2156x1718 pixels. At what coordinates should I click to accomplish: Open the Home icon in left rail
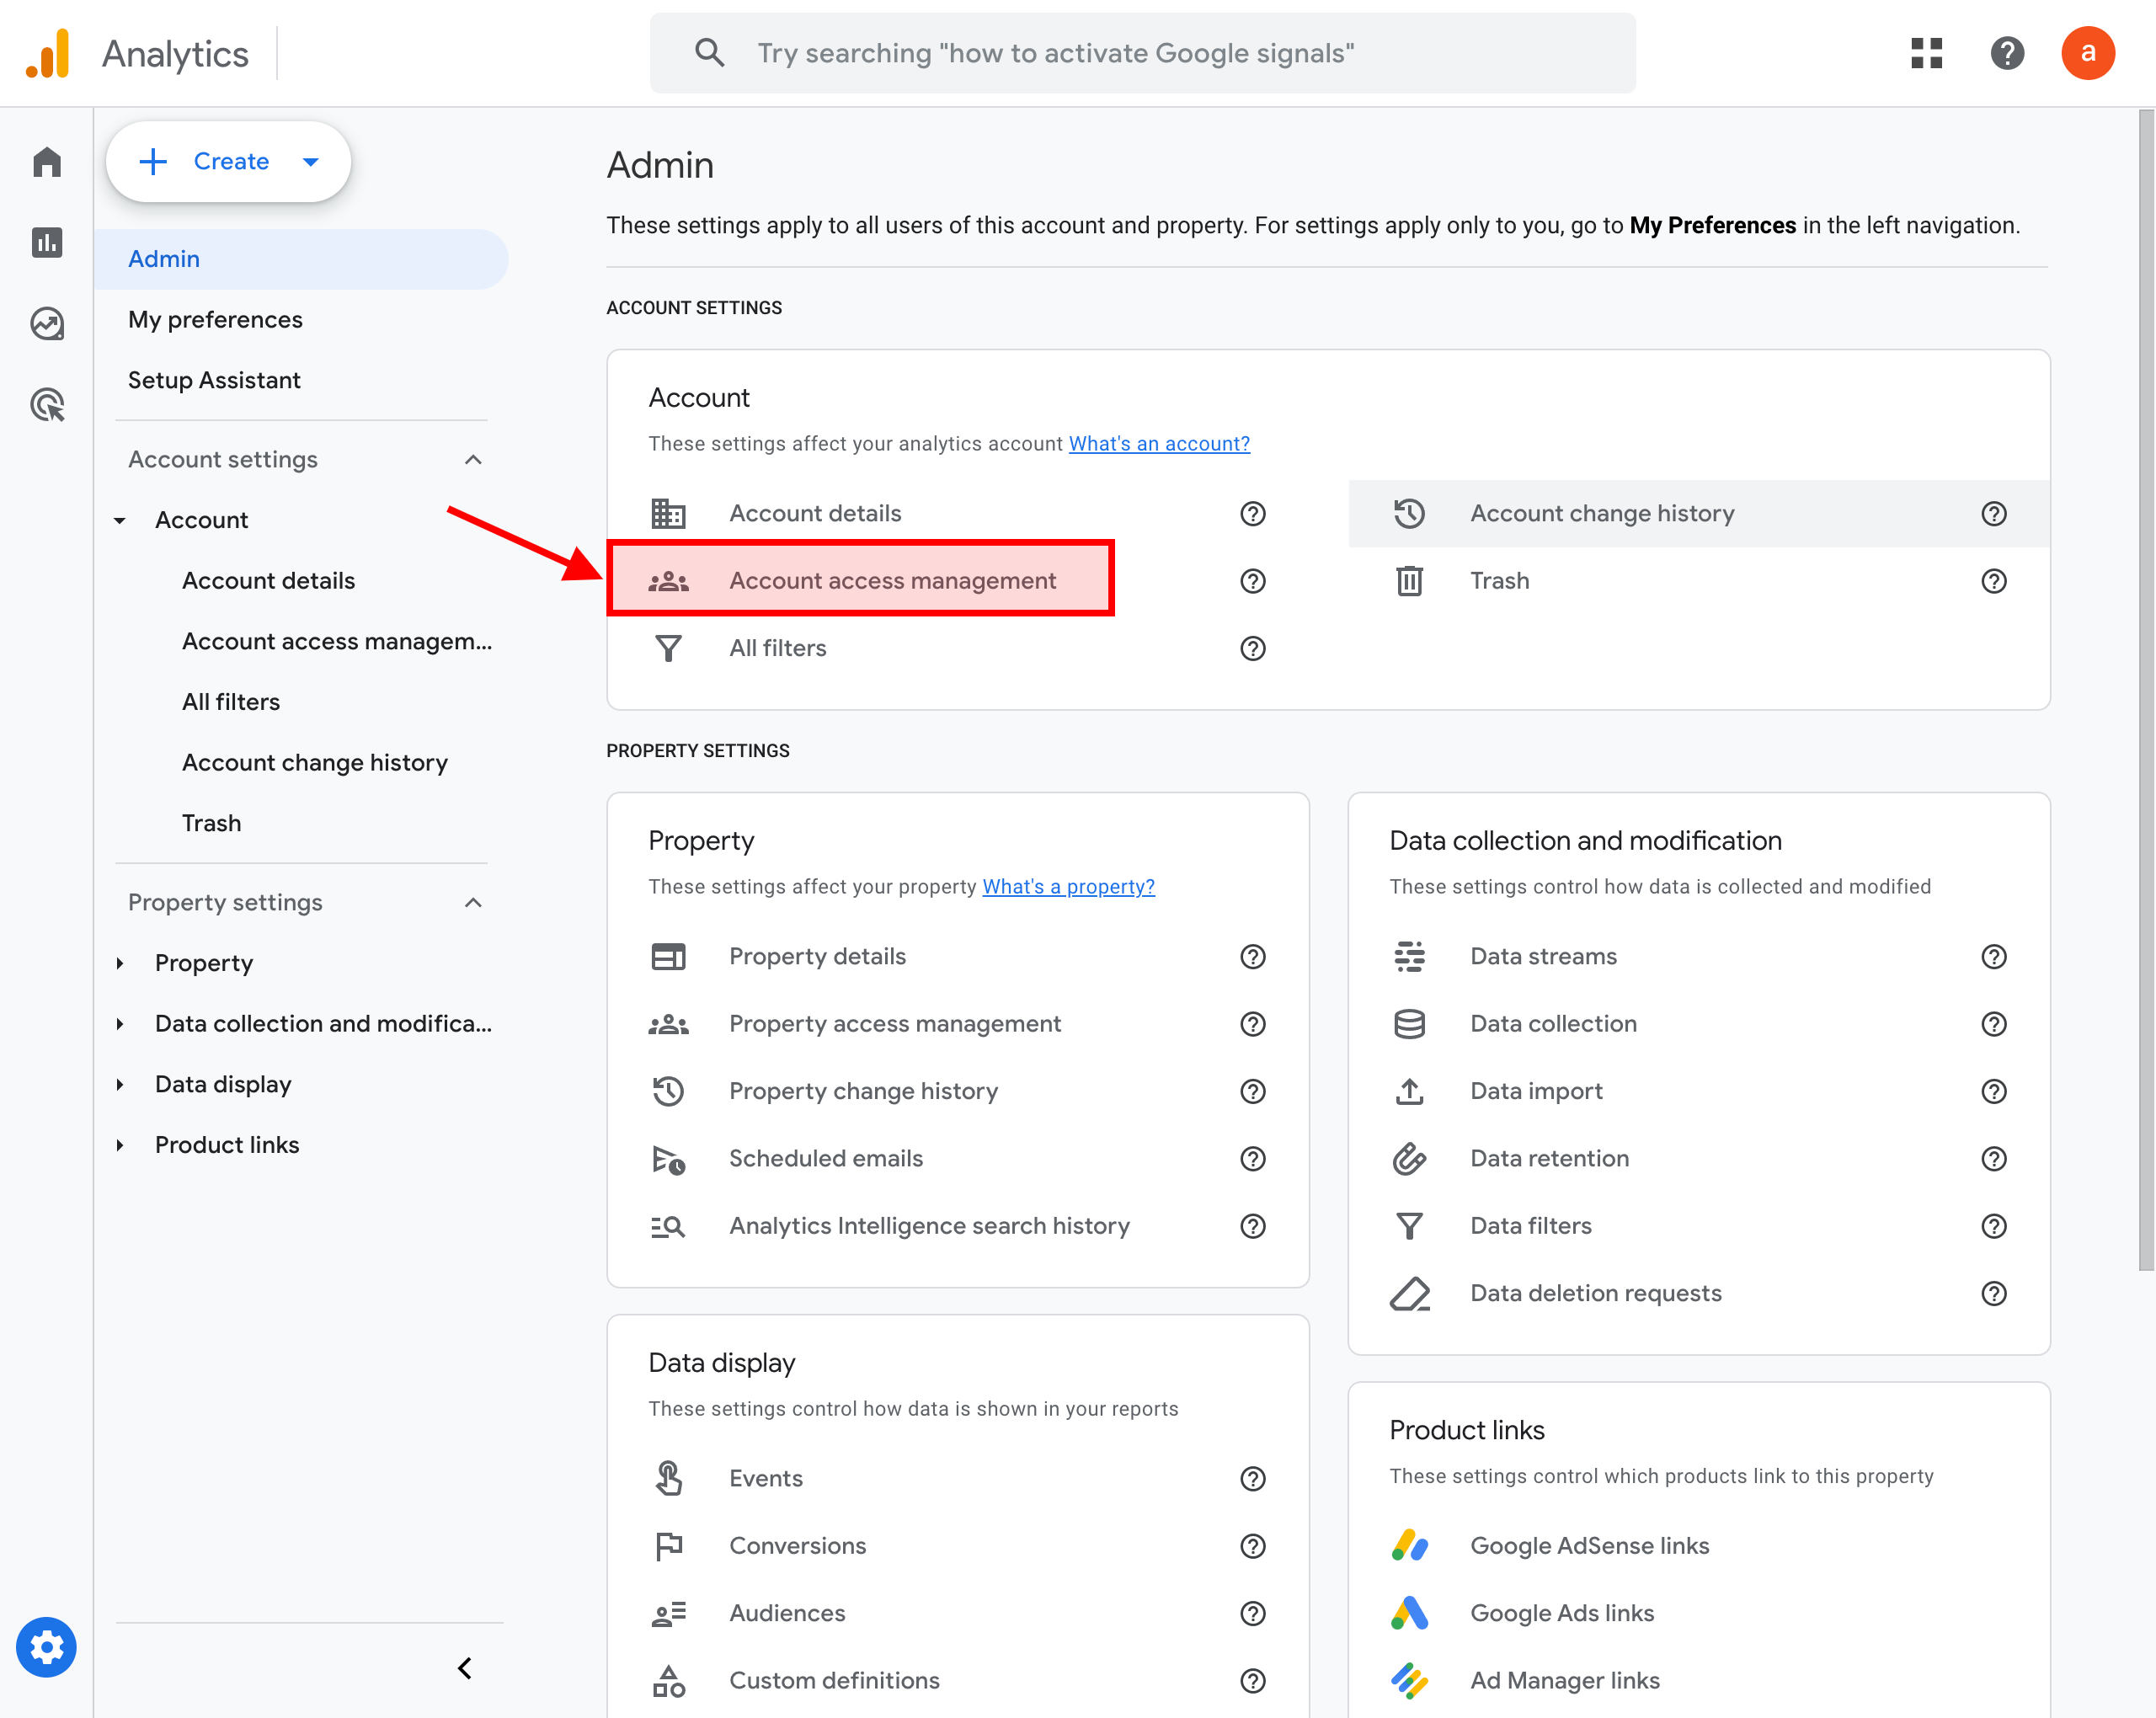tap(47, 162)
